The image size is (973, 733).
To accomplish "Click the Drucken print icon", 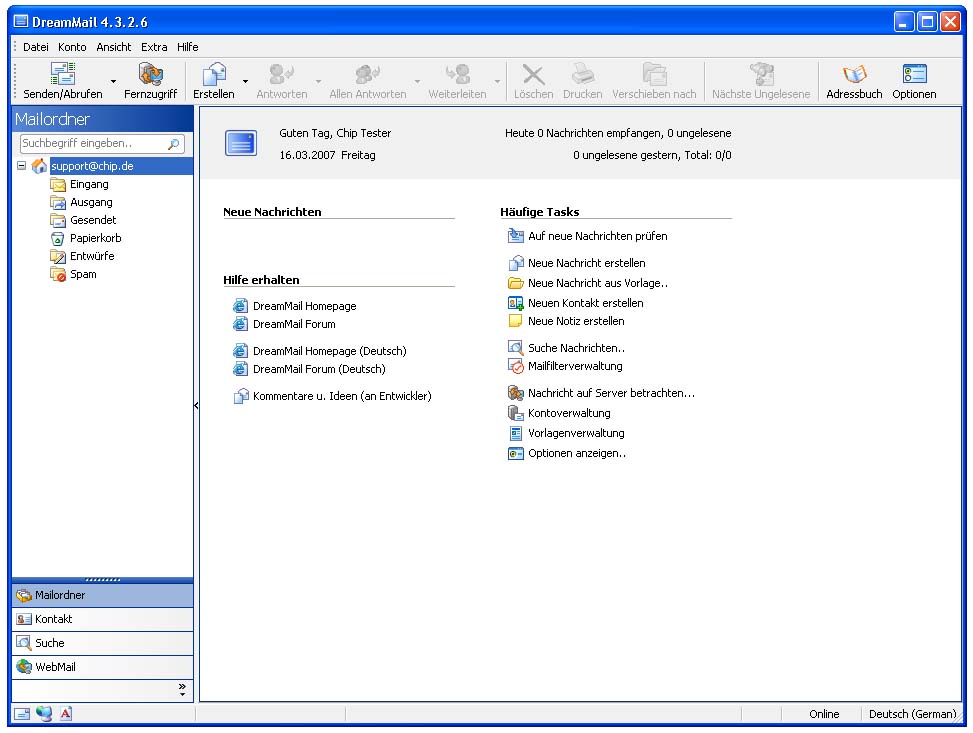I will 583,74.
